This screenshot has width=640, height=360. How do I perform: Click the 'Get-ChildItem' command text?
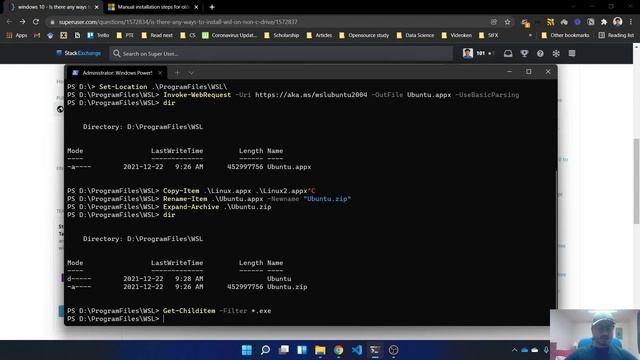click(x=189, y=311)
